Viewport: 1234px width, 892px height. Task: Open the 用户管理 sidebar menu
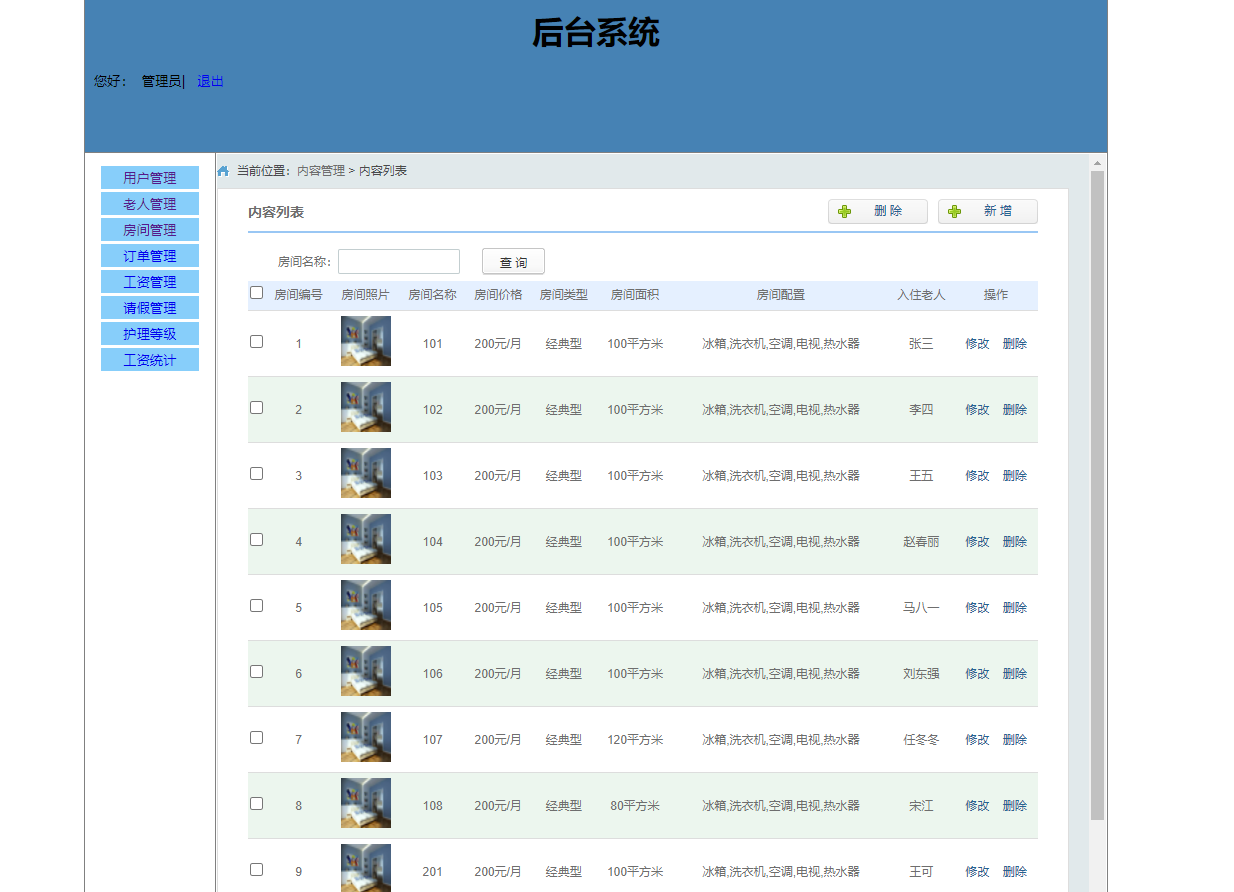(x=149, y=177)
